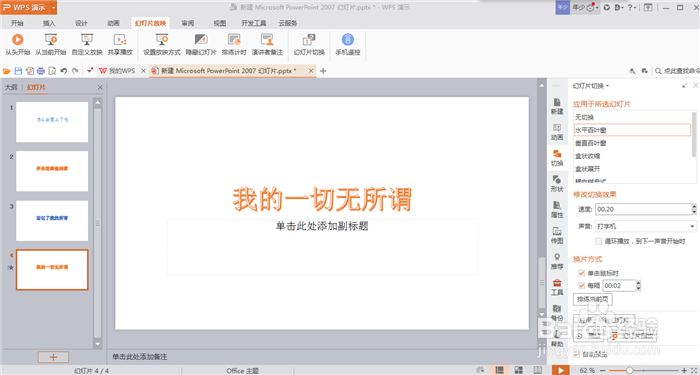
Task: Click shared playback (共享播放) icon
Action: 120,40
